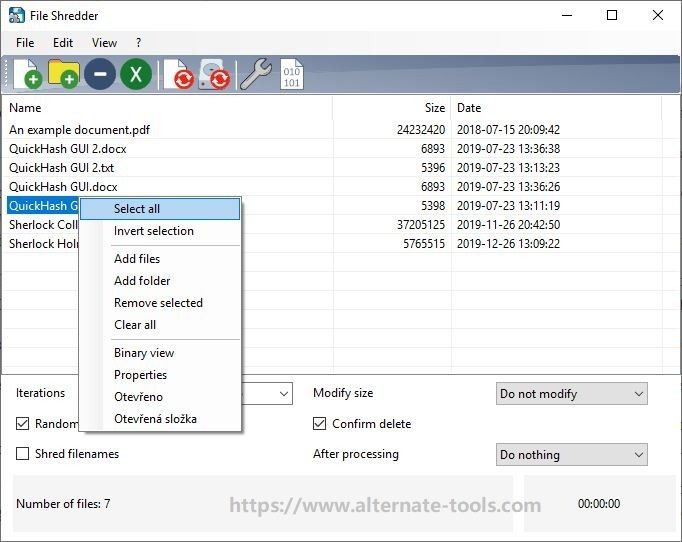
Task: Open the Edit menu
Action: click(x=63, y=43)
